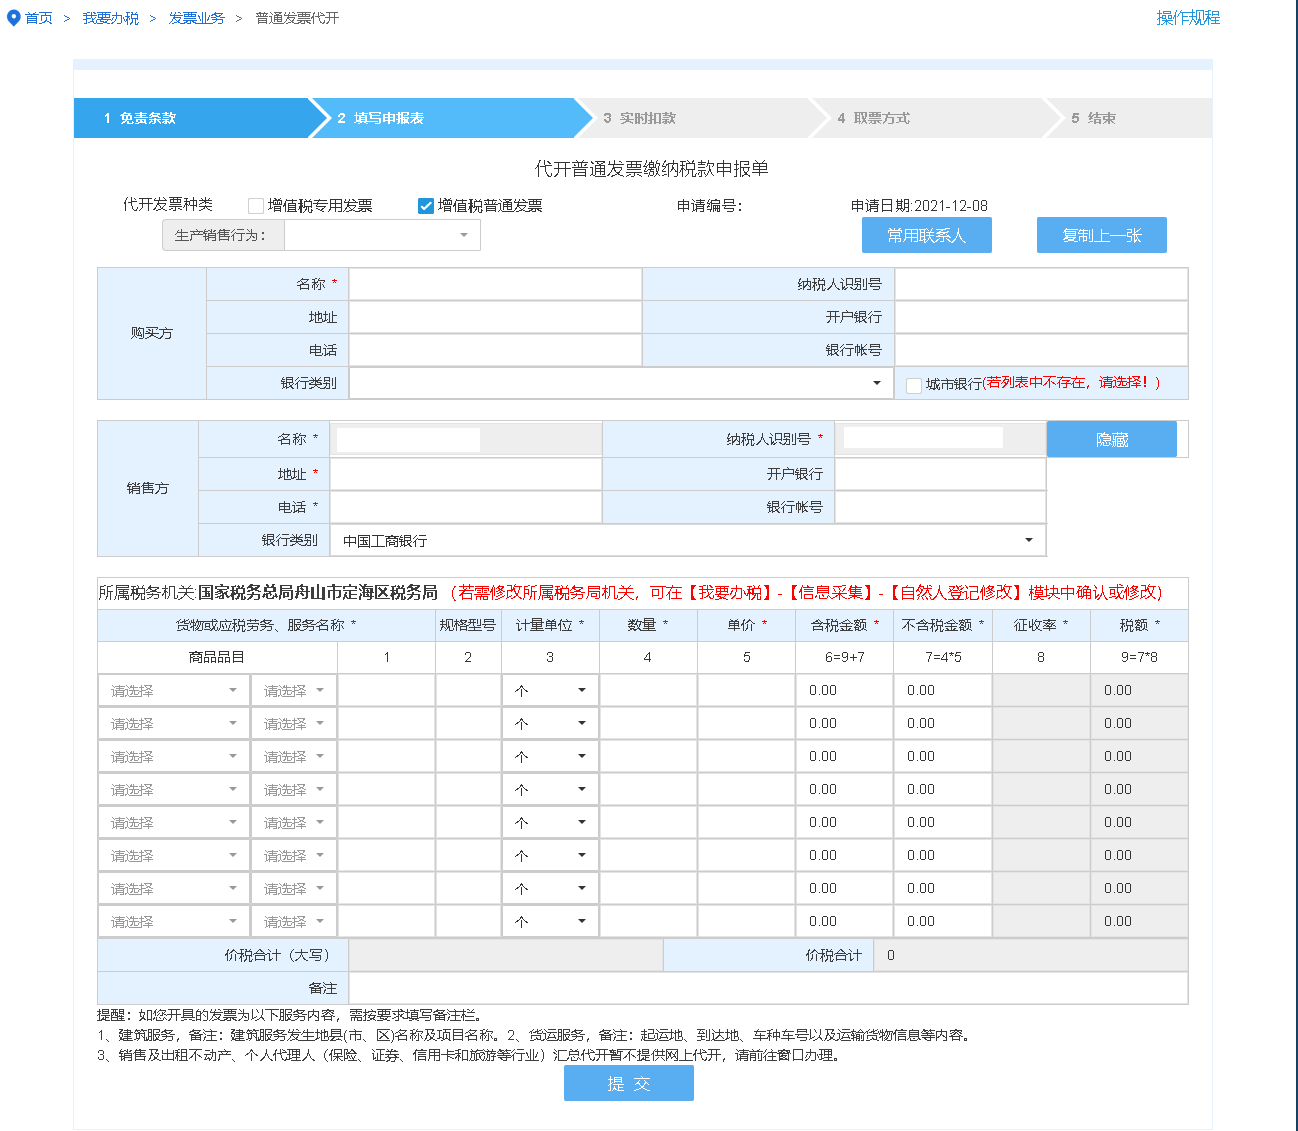Click 国家税务总局舟山市定海区税务局 text

(x=318, y=593)
